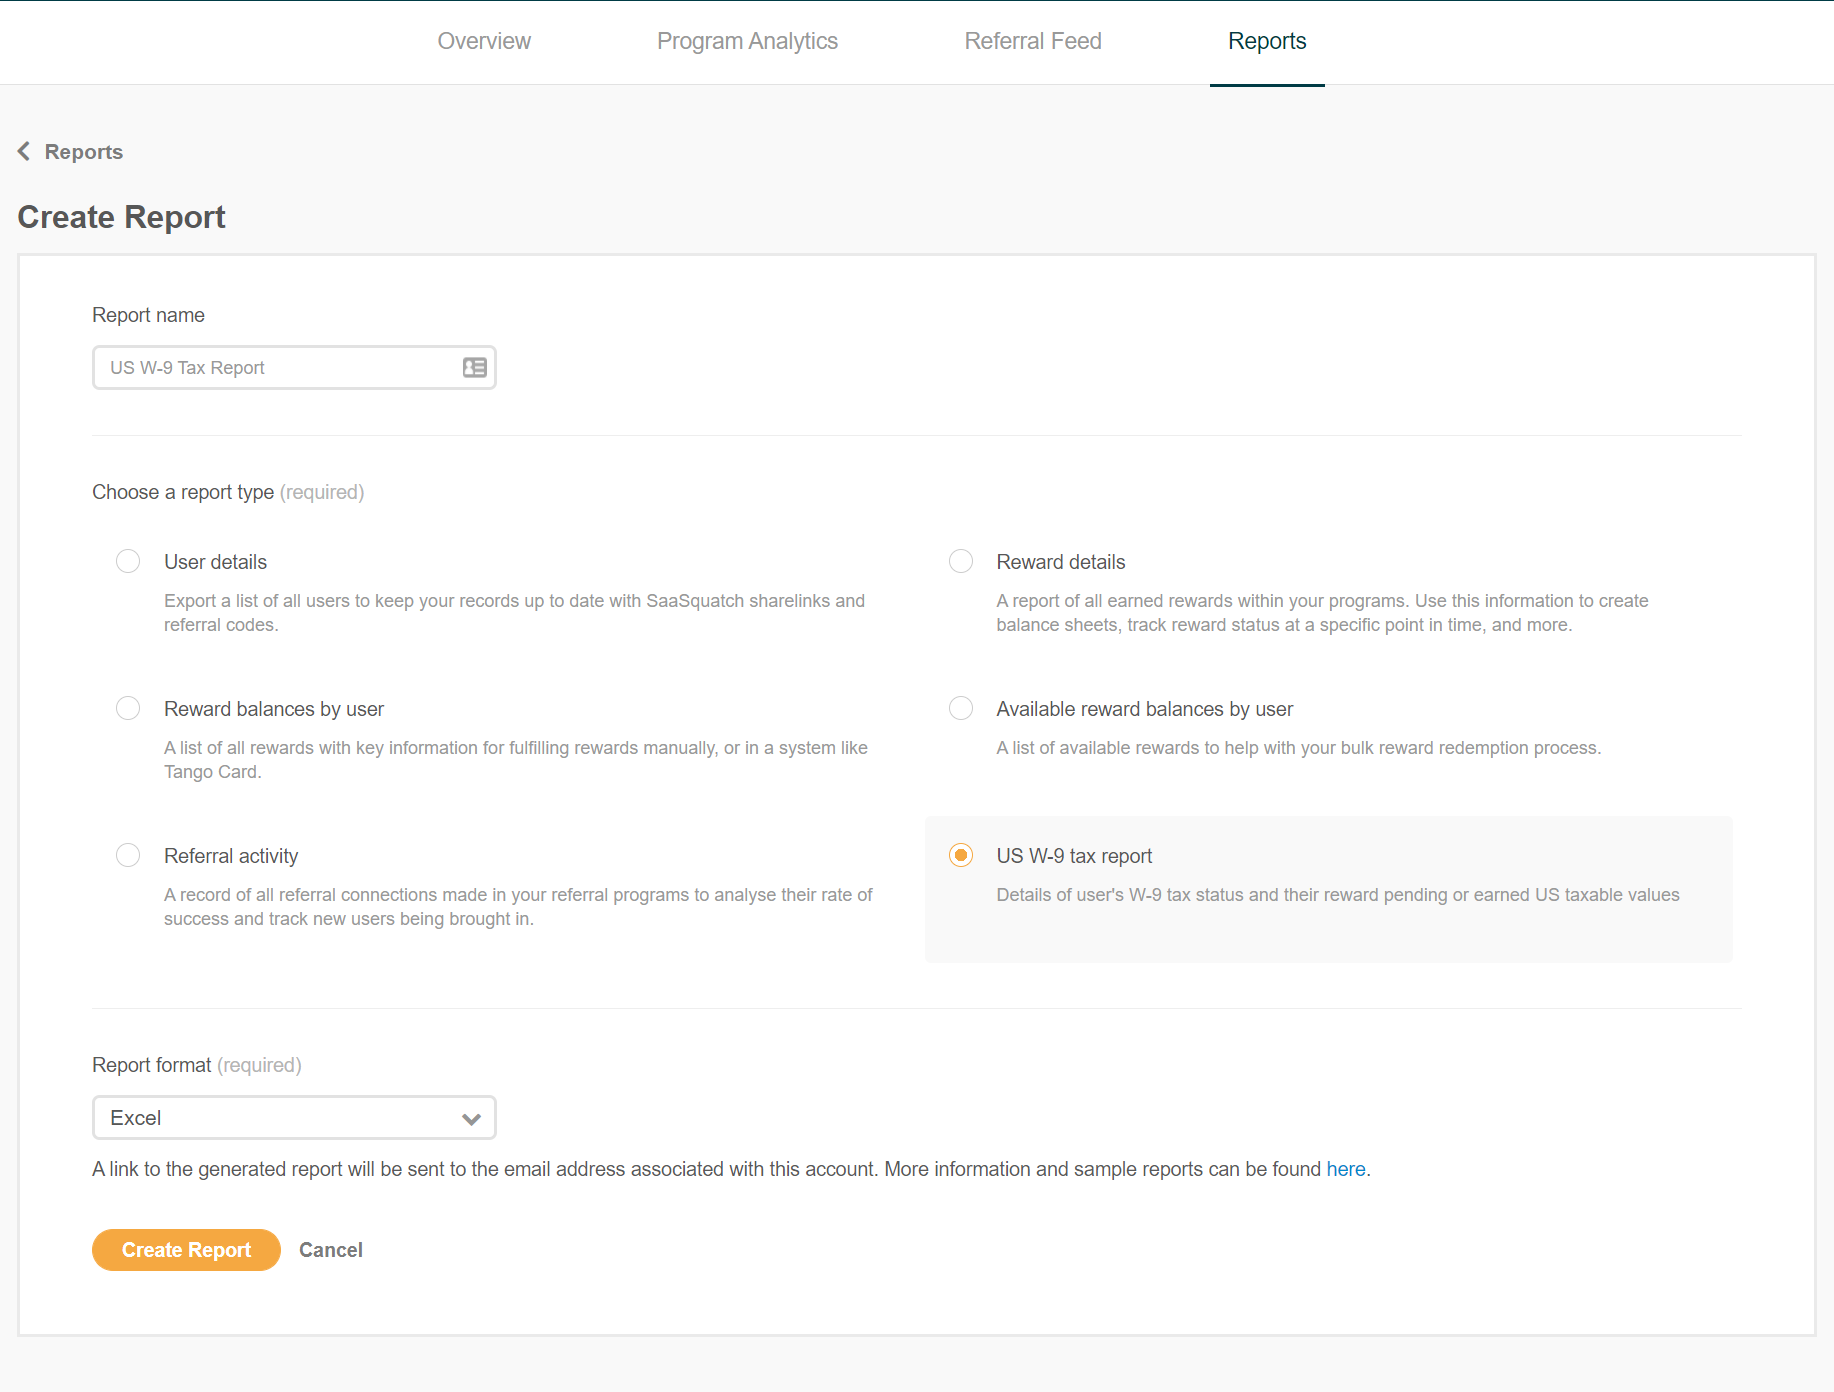The image size is (1834, 1392).
Task: Open the sample reports 'here' link
Action: coord(1345,1169)
